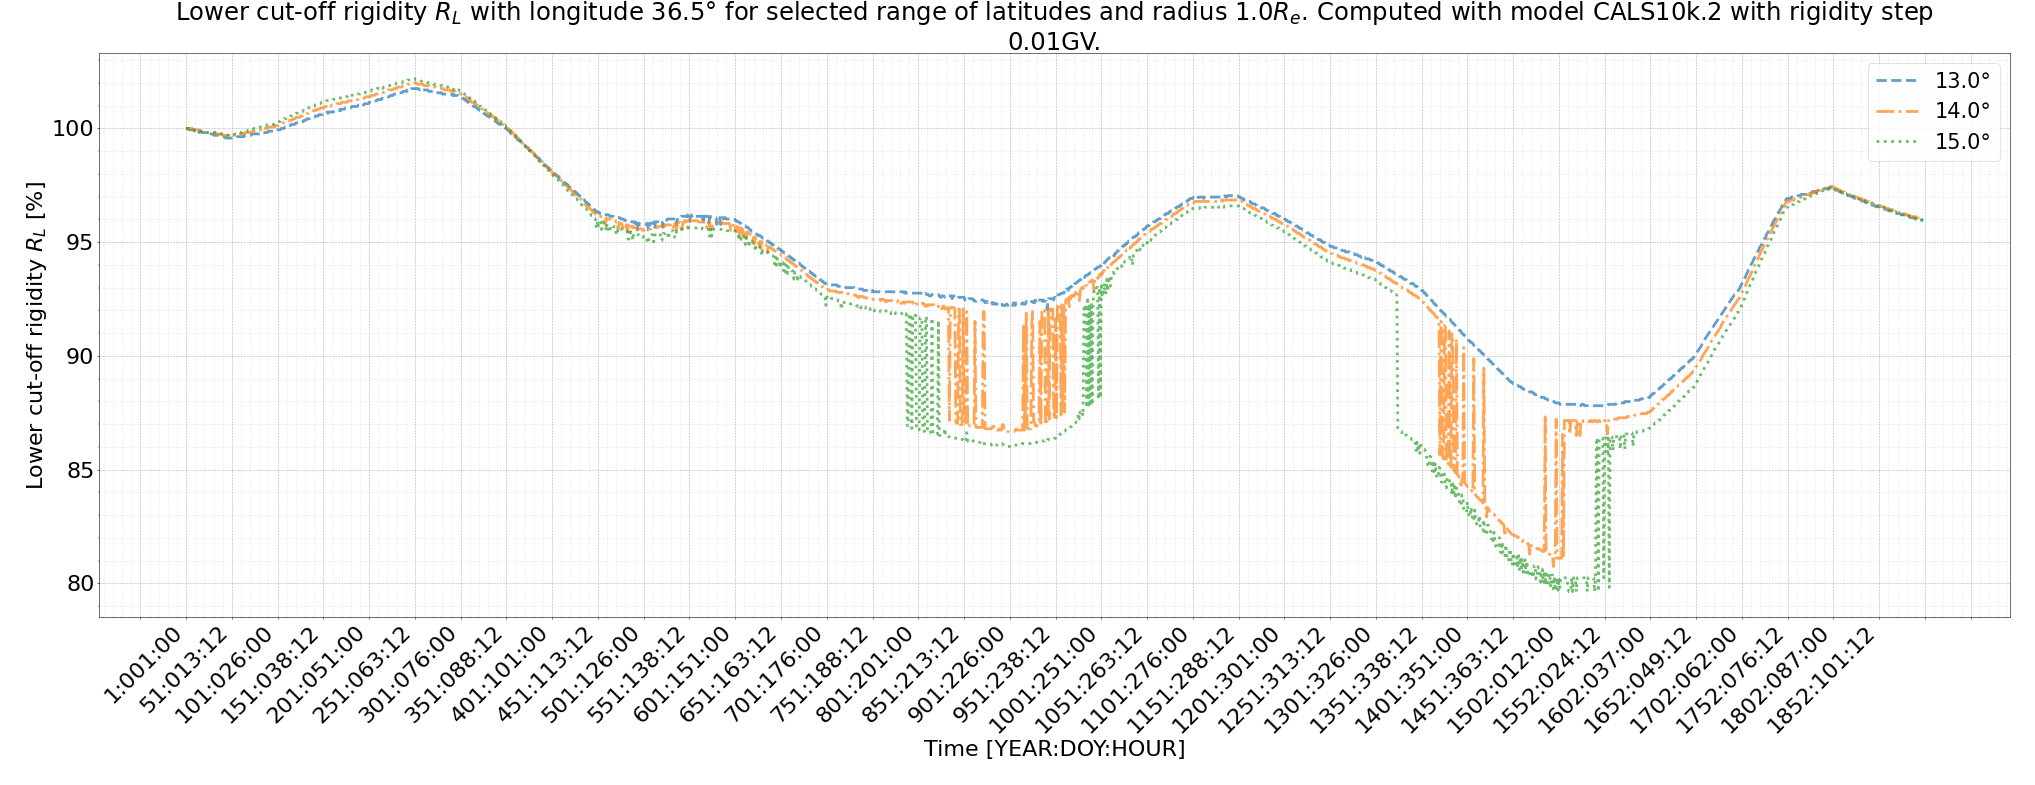The width and height of the screenshot is (2035, 785).
Task: Click x-axis tick label 801:201:00
Action: click(866, 676)
